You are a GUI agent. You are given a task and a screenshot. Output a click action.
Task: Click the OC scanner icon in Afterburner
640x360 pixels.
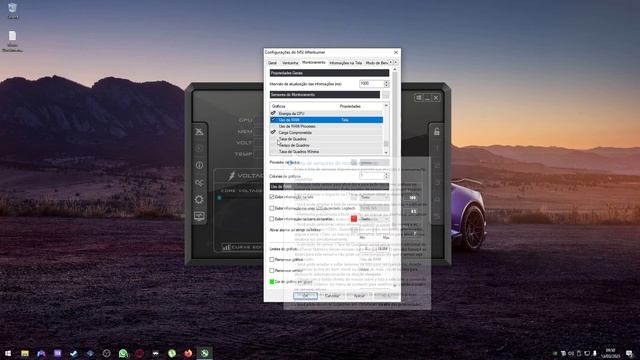[199, 182]
